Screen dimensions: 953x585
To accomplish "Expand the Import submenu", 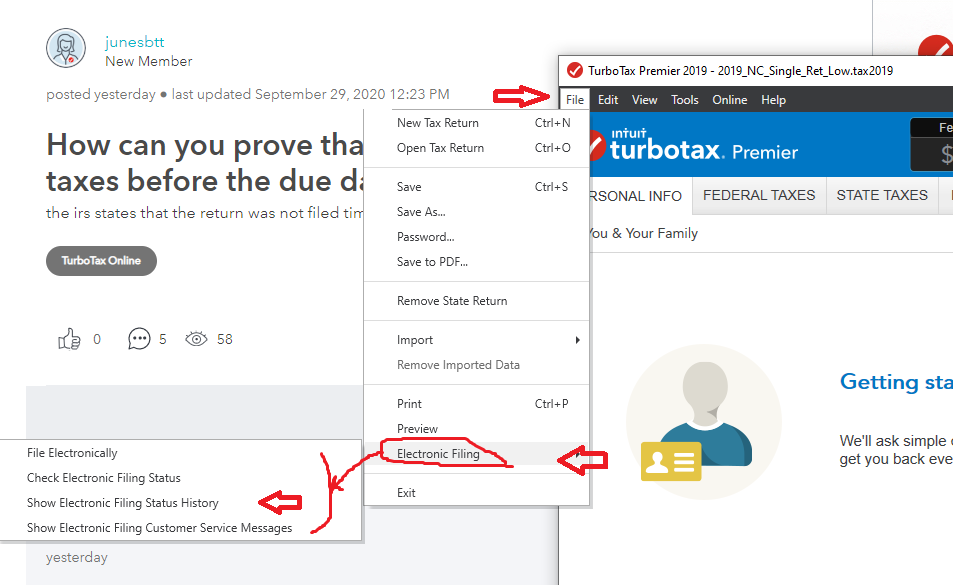I will tap(476, 340).
